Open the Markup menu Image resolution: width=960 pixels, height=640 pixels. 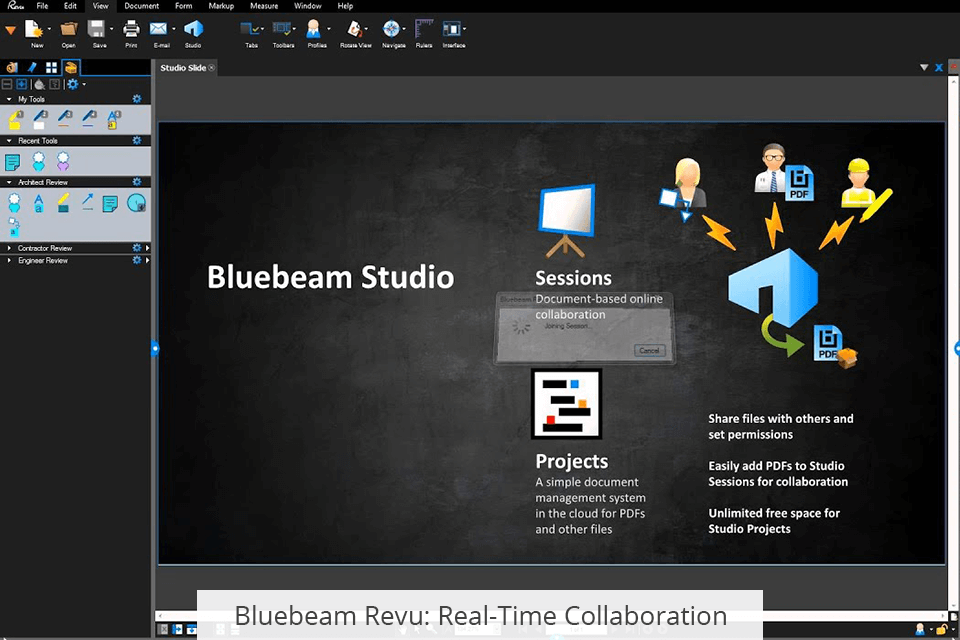[221, 6]
